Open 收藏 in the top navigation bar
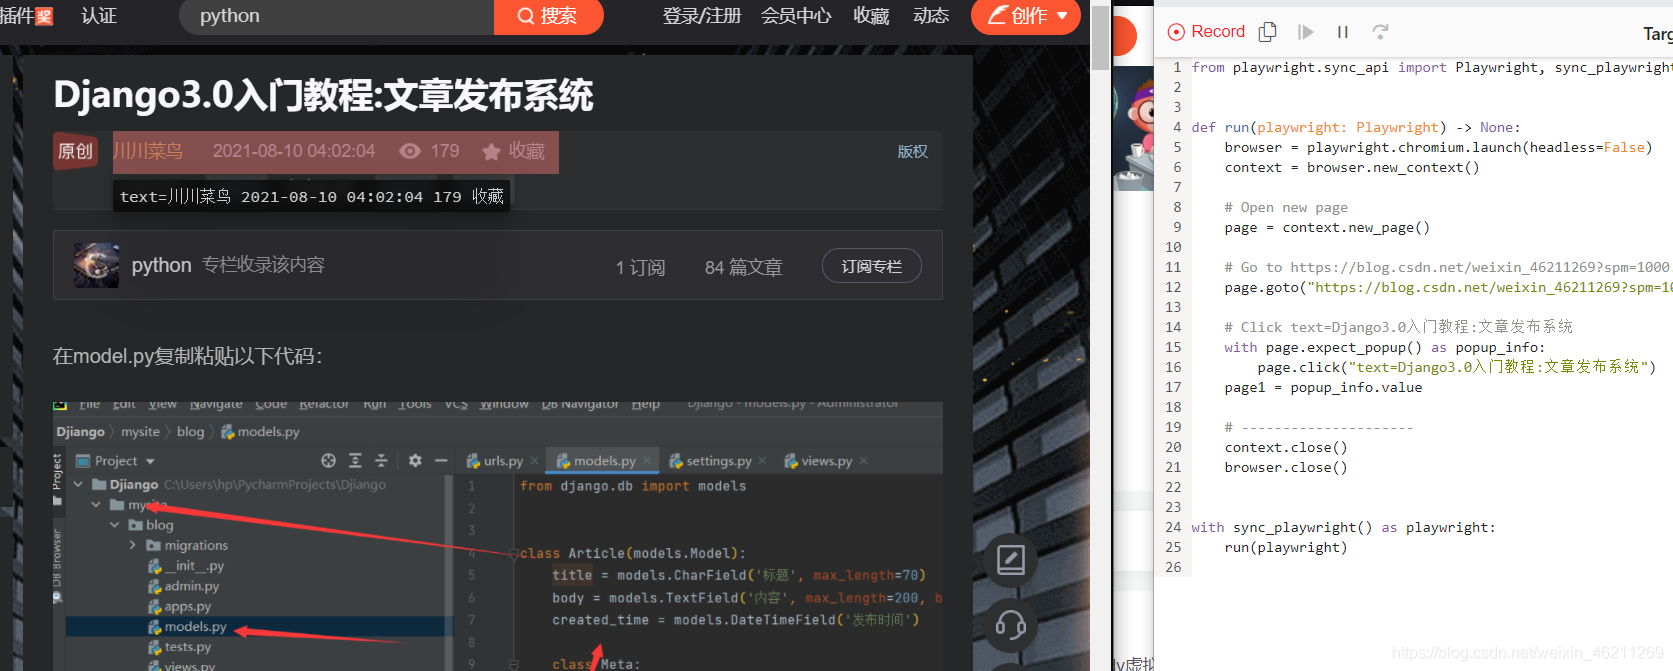The width and height of the screenshot is (1673, 671). 871,16
